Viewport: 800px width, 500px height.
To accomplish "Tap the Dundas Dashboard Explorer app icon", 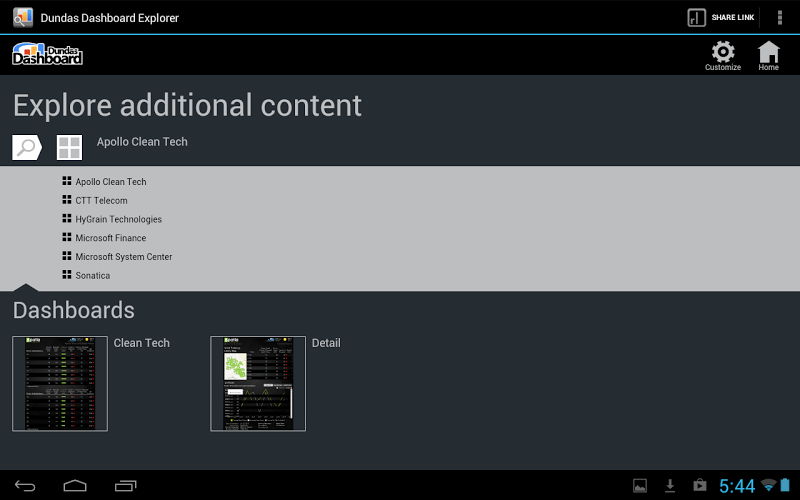I will [23, 17].
